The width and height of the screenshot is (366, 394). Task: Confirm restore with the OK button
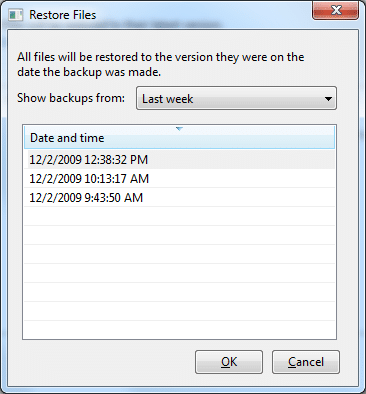229,362
